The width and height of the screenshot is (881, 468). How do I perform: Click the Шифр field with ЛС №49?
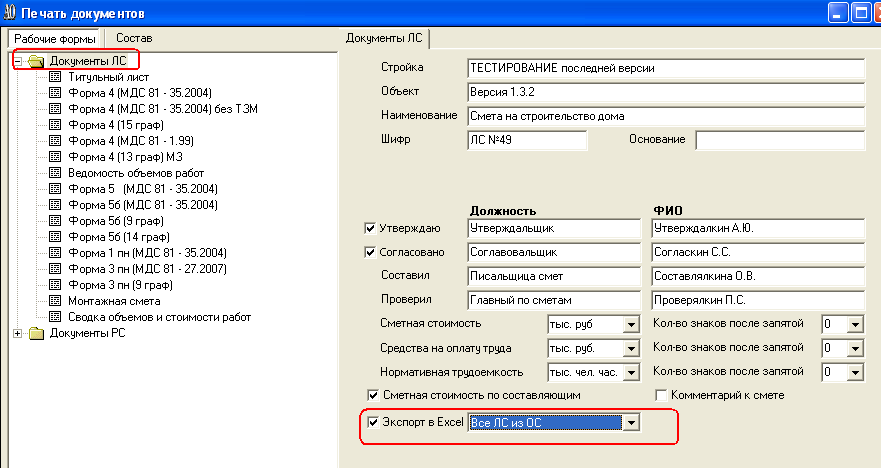click(x=527, y=140)
